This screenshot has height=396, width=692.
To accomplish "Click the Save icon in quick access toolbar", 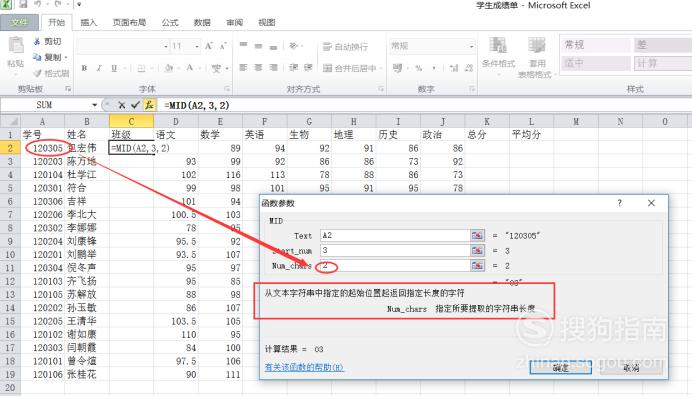I will click(23, 4).
